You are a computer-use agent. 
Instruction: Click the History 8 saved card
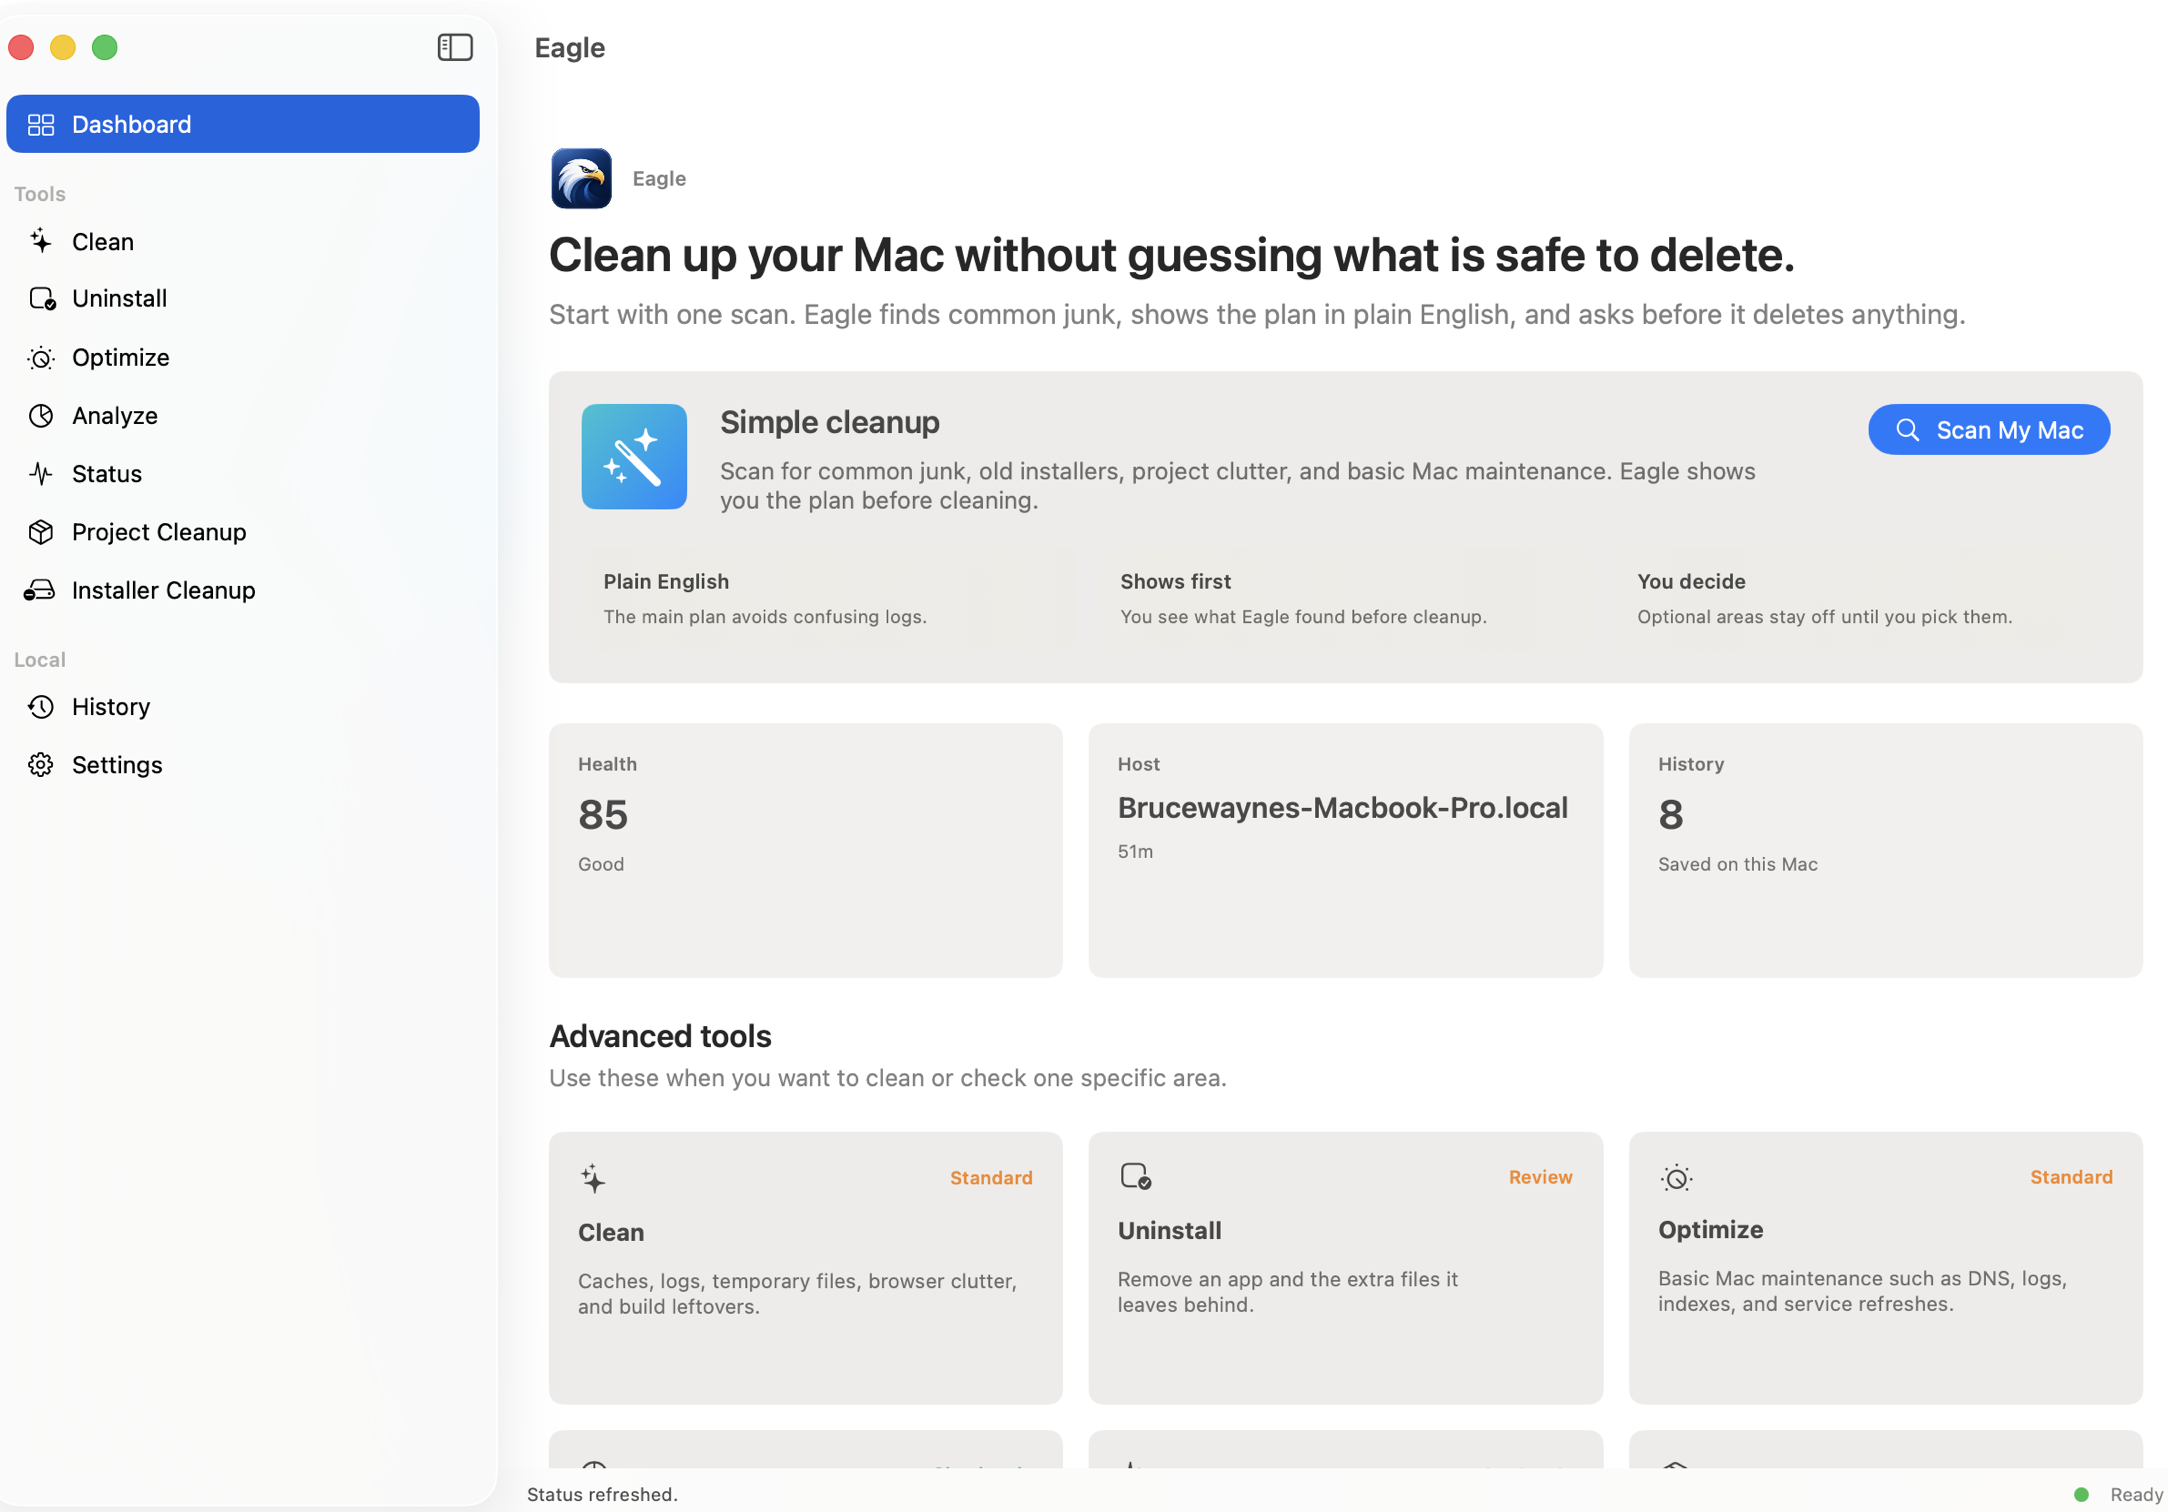(1885, 850)
